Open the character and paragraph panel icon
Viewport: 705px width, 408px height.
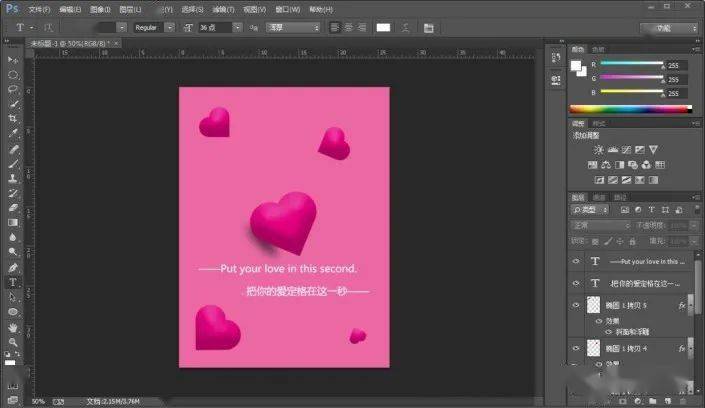tap(426, 27)
